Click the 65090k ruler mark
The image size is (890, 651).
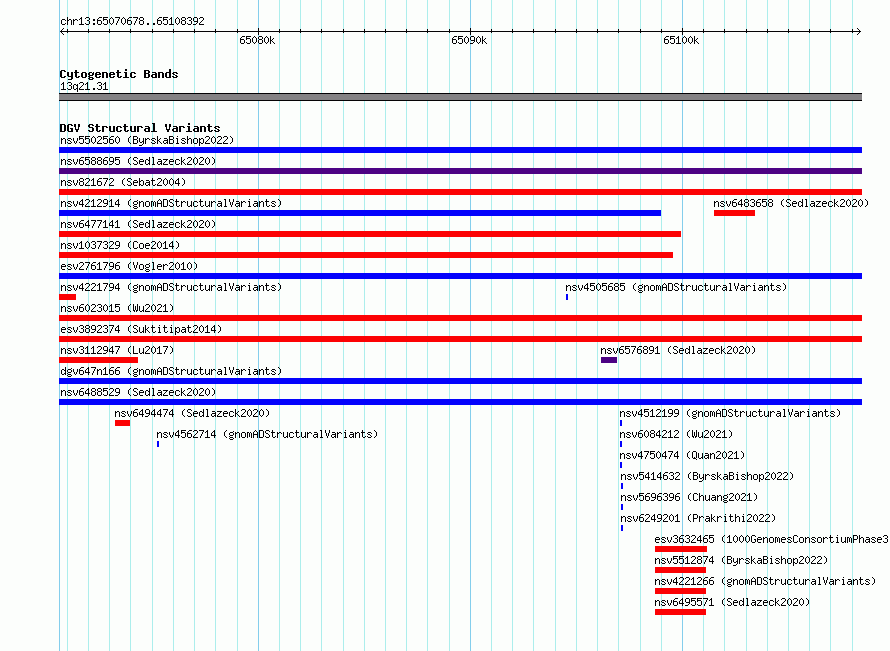click(x=469, y=40)
